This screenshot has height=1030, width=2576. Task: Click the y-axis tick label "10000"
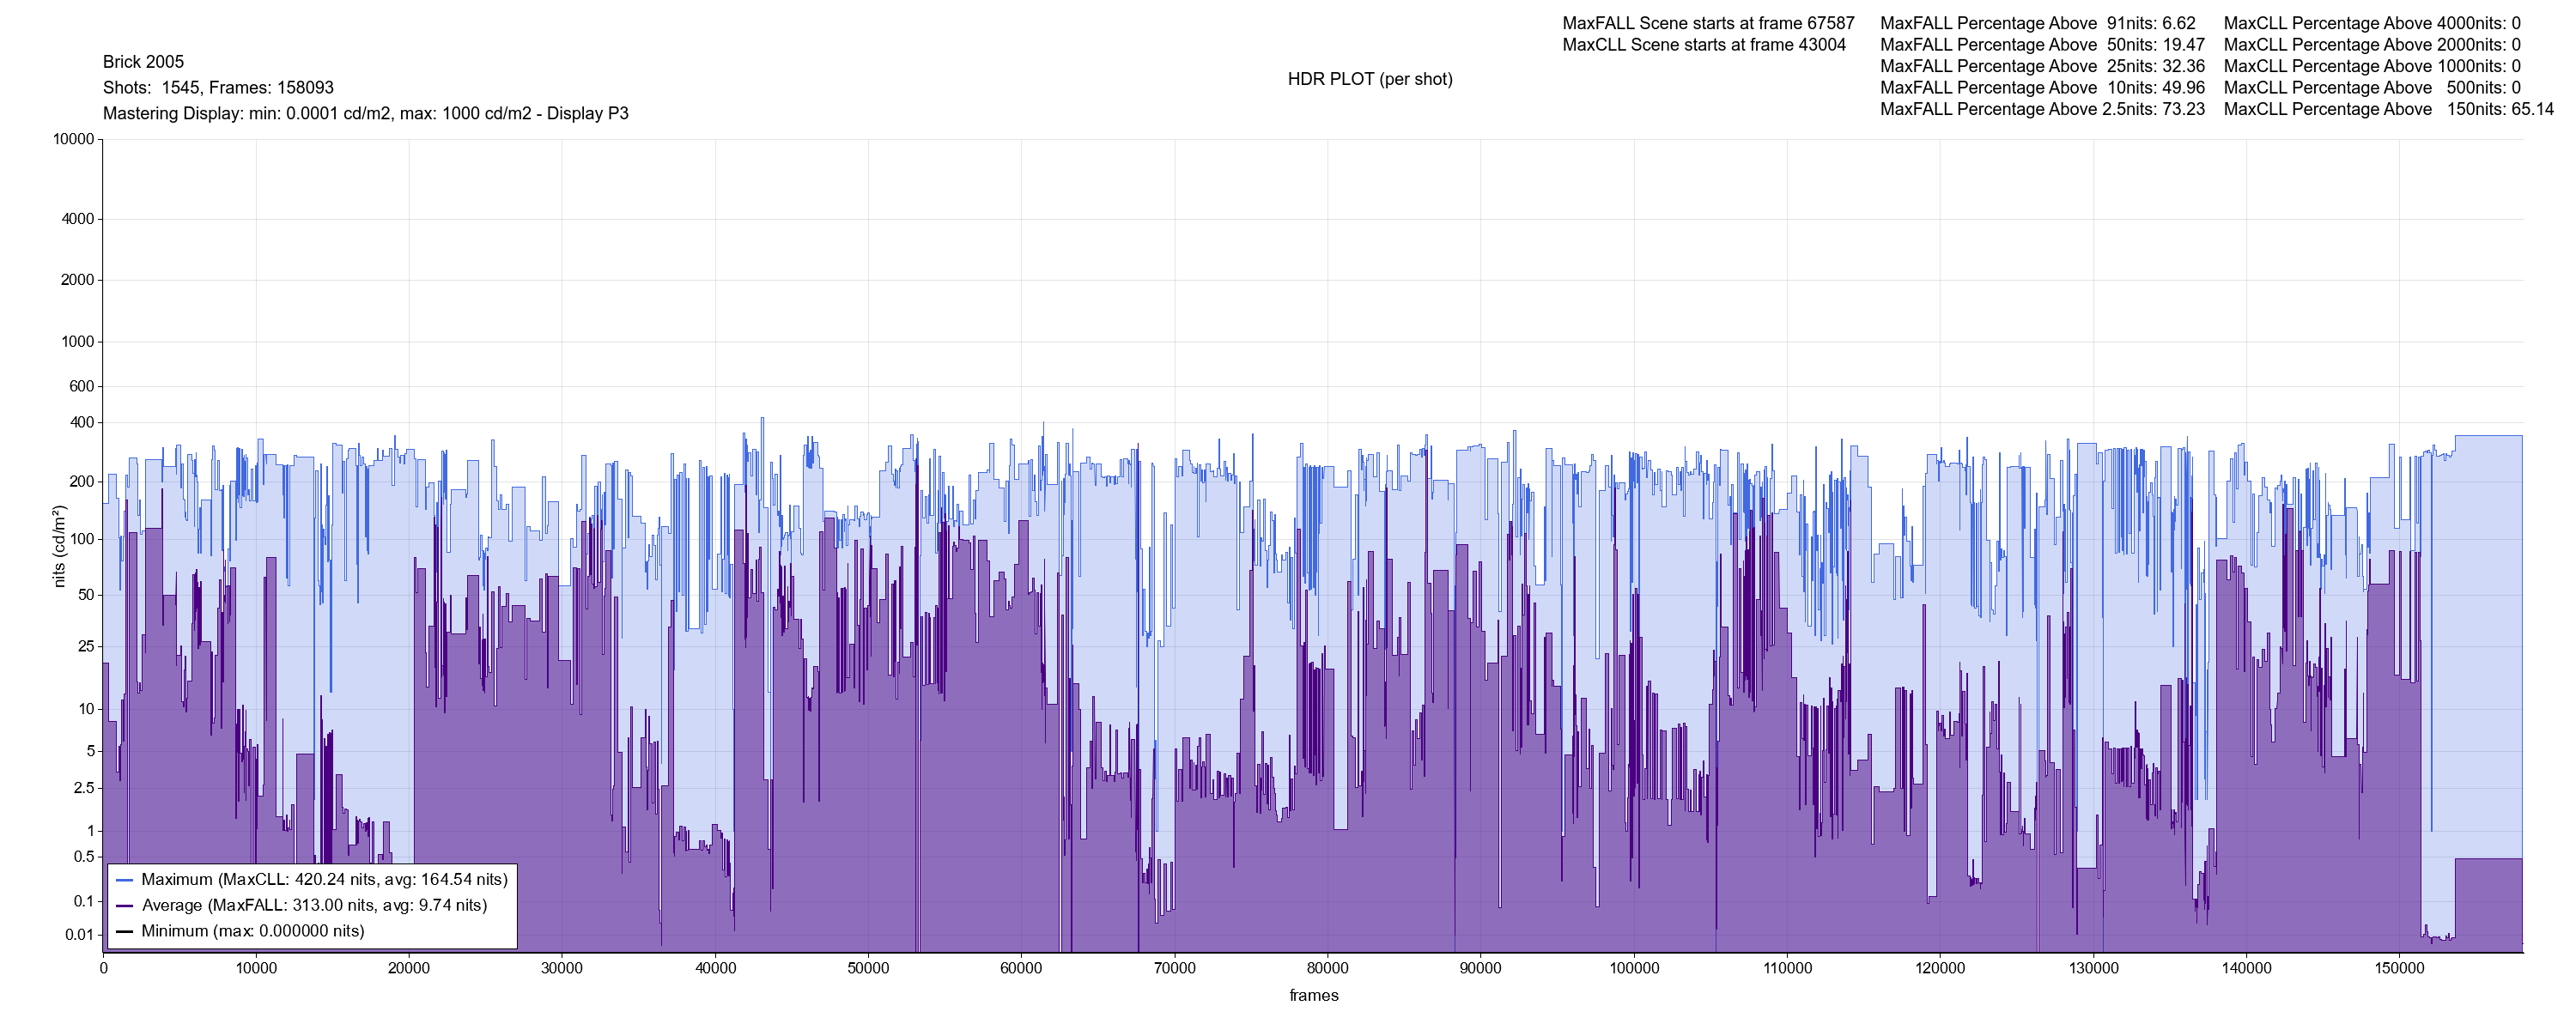pyautogui.click(x=74, y=139)
